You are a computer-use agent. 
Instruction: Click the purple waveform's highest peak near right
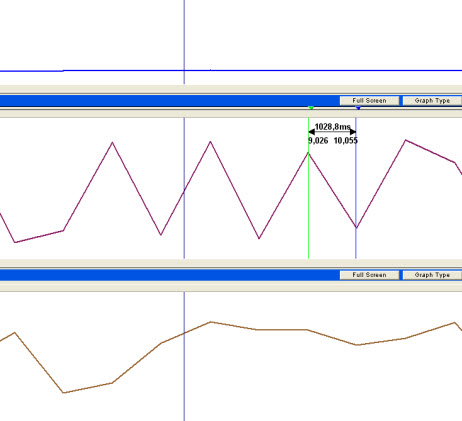coord(406,140)
